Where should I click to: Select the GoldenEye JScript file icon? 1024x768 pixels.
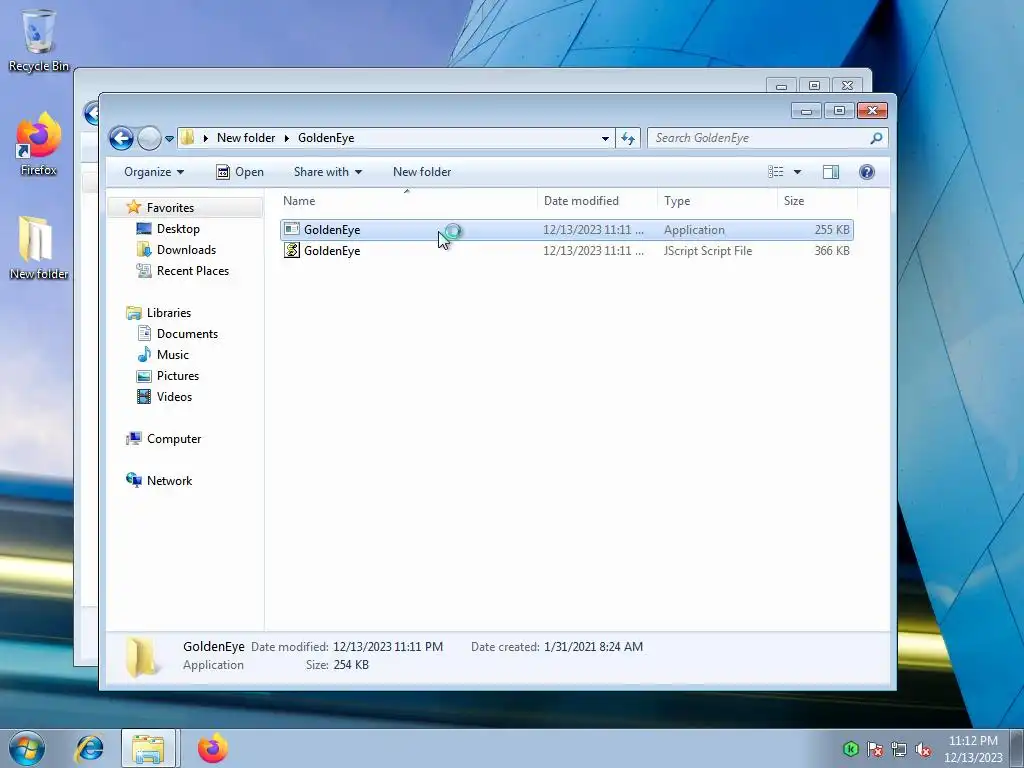click(x=292, y=250)
